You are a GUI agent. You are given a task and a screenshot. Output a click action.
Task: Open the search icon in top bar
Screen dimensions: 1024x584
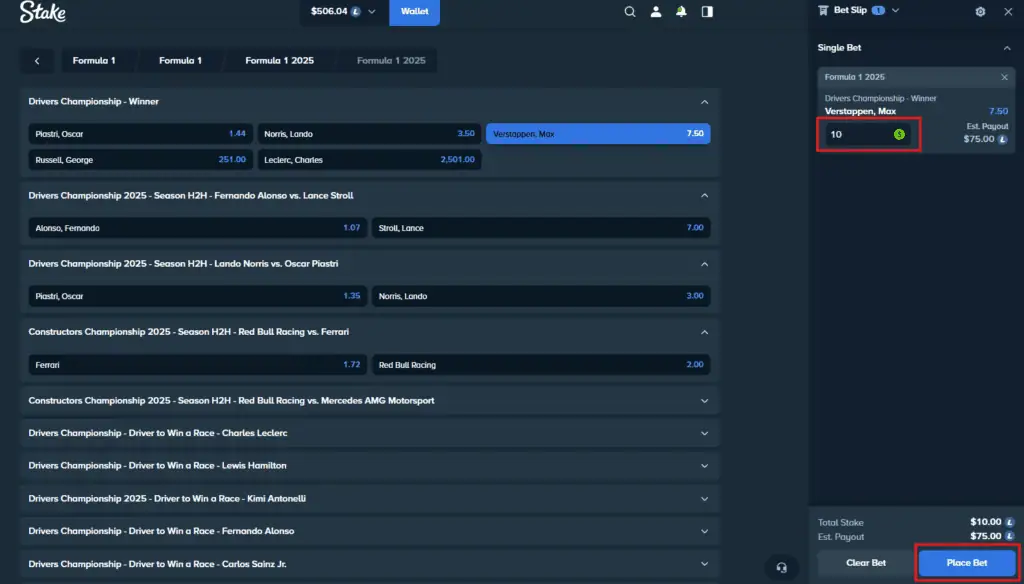coord(630,12)
